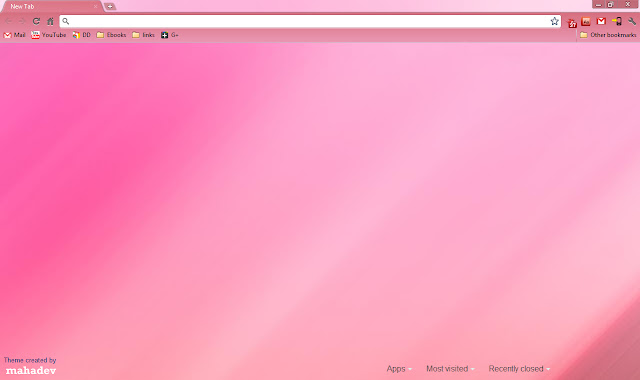This screenshot has height=380, width=640.
Task: Click the forward navigation arrow
Action: tap(22, 21)
